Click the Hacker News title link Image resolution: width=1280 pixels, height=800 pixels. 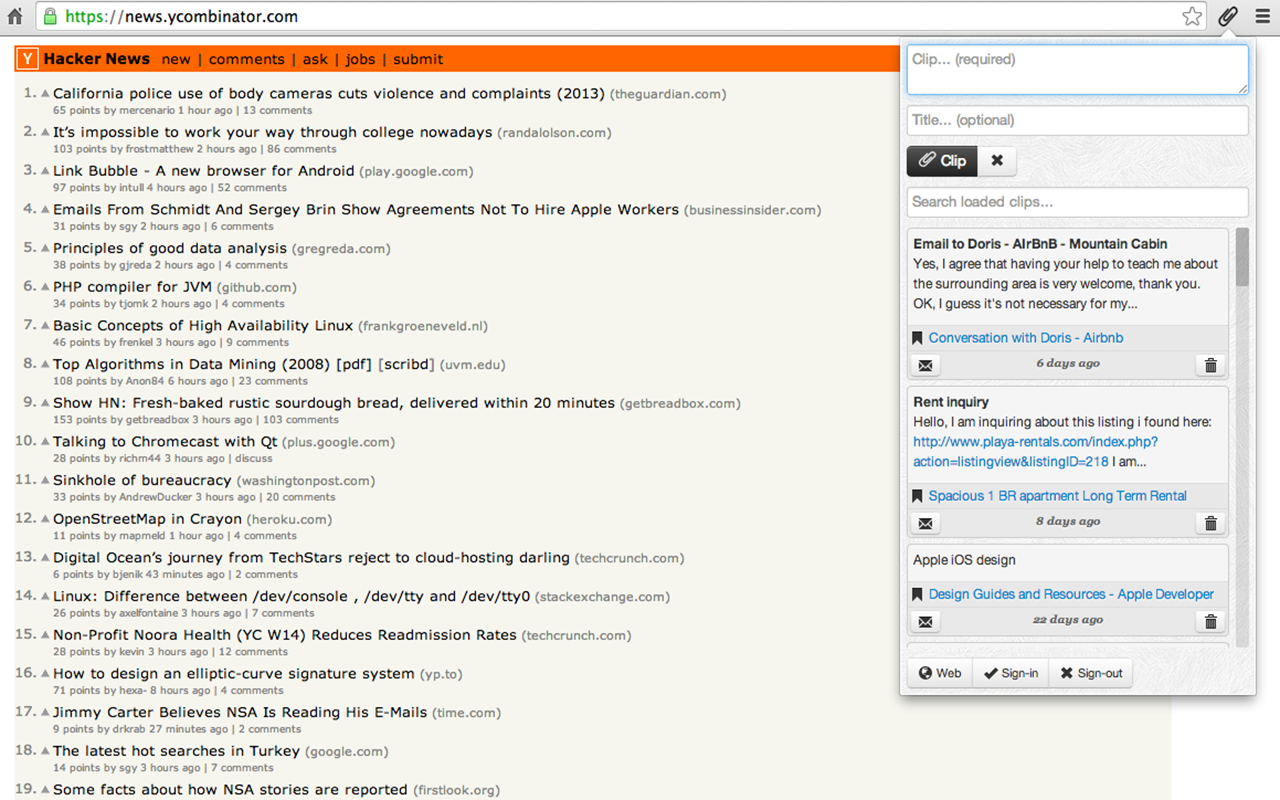[x=97, y=59]
